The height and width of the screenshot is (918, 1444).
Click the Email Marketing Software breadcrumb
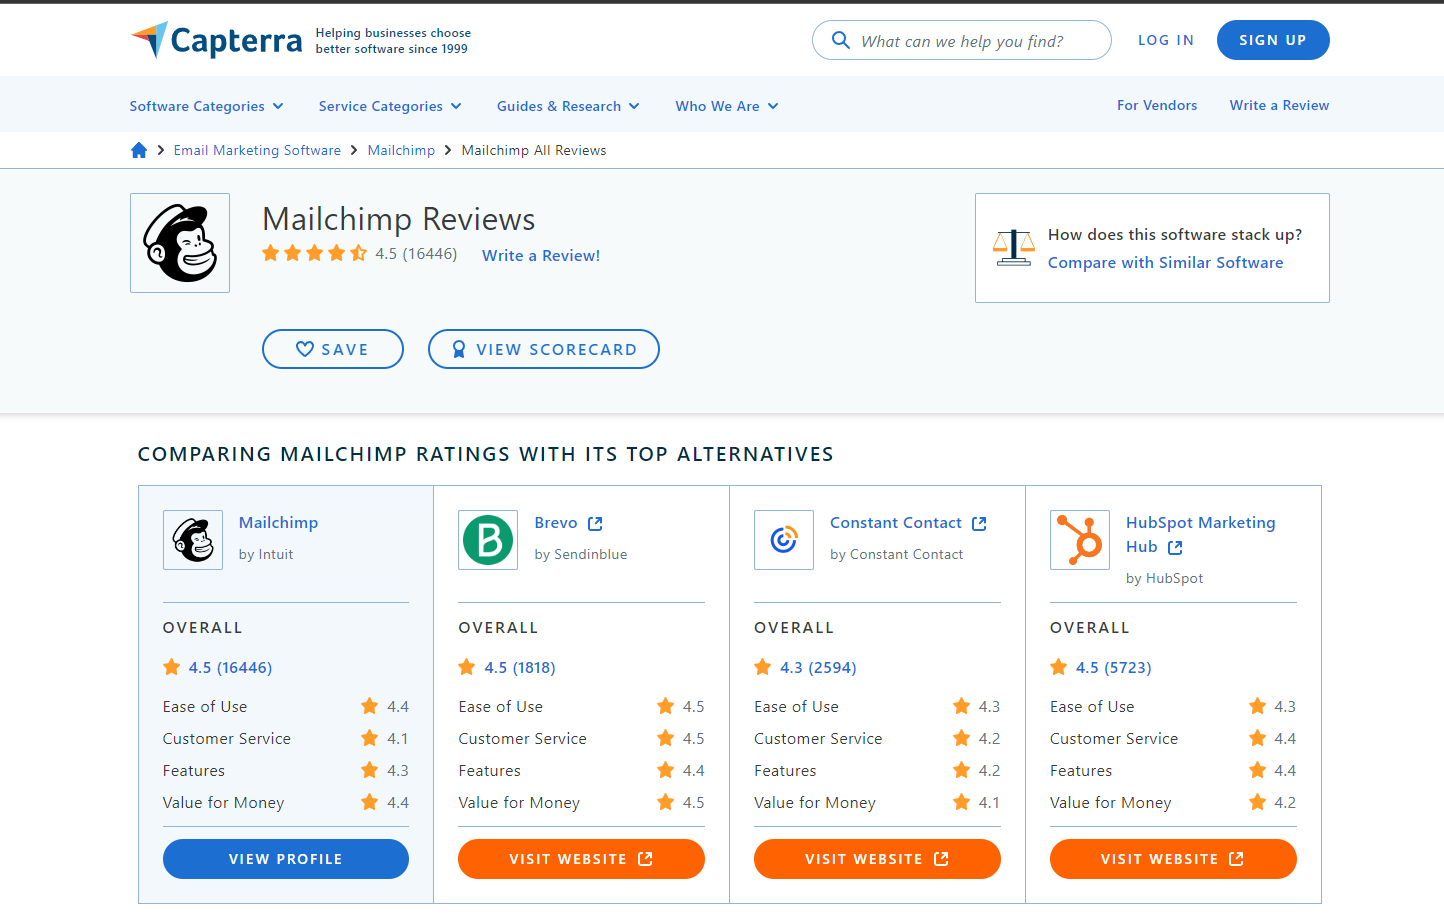point(257,150)
